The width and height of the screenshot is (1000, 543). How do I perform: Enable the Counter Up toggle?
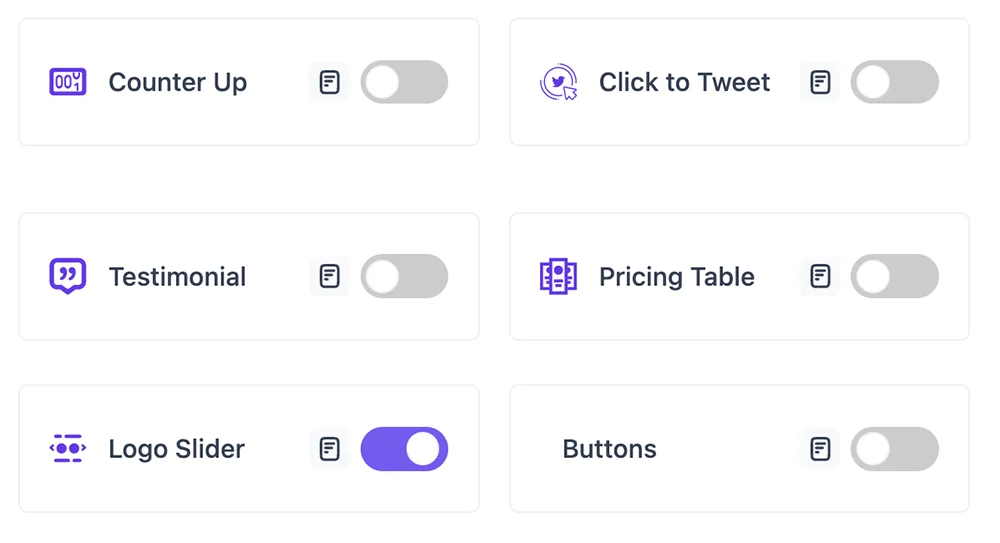(404, 82)
